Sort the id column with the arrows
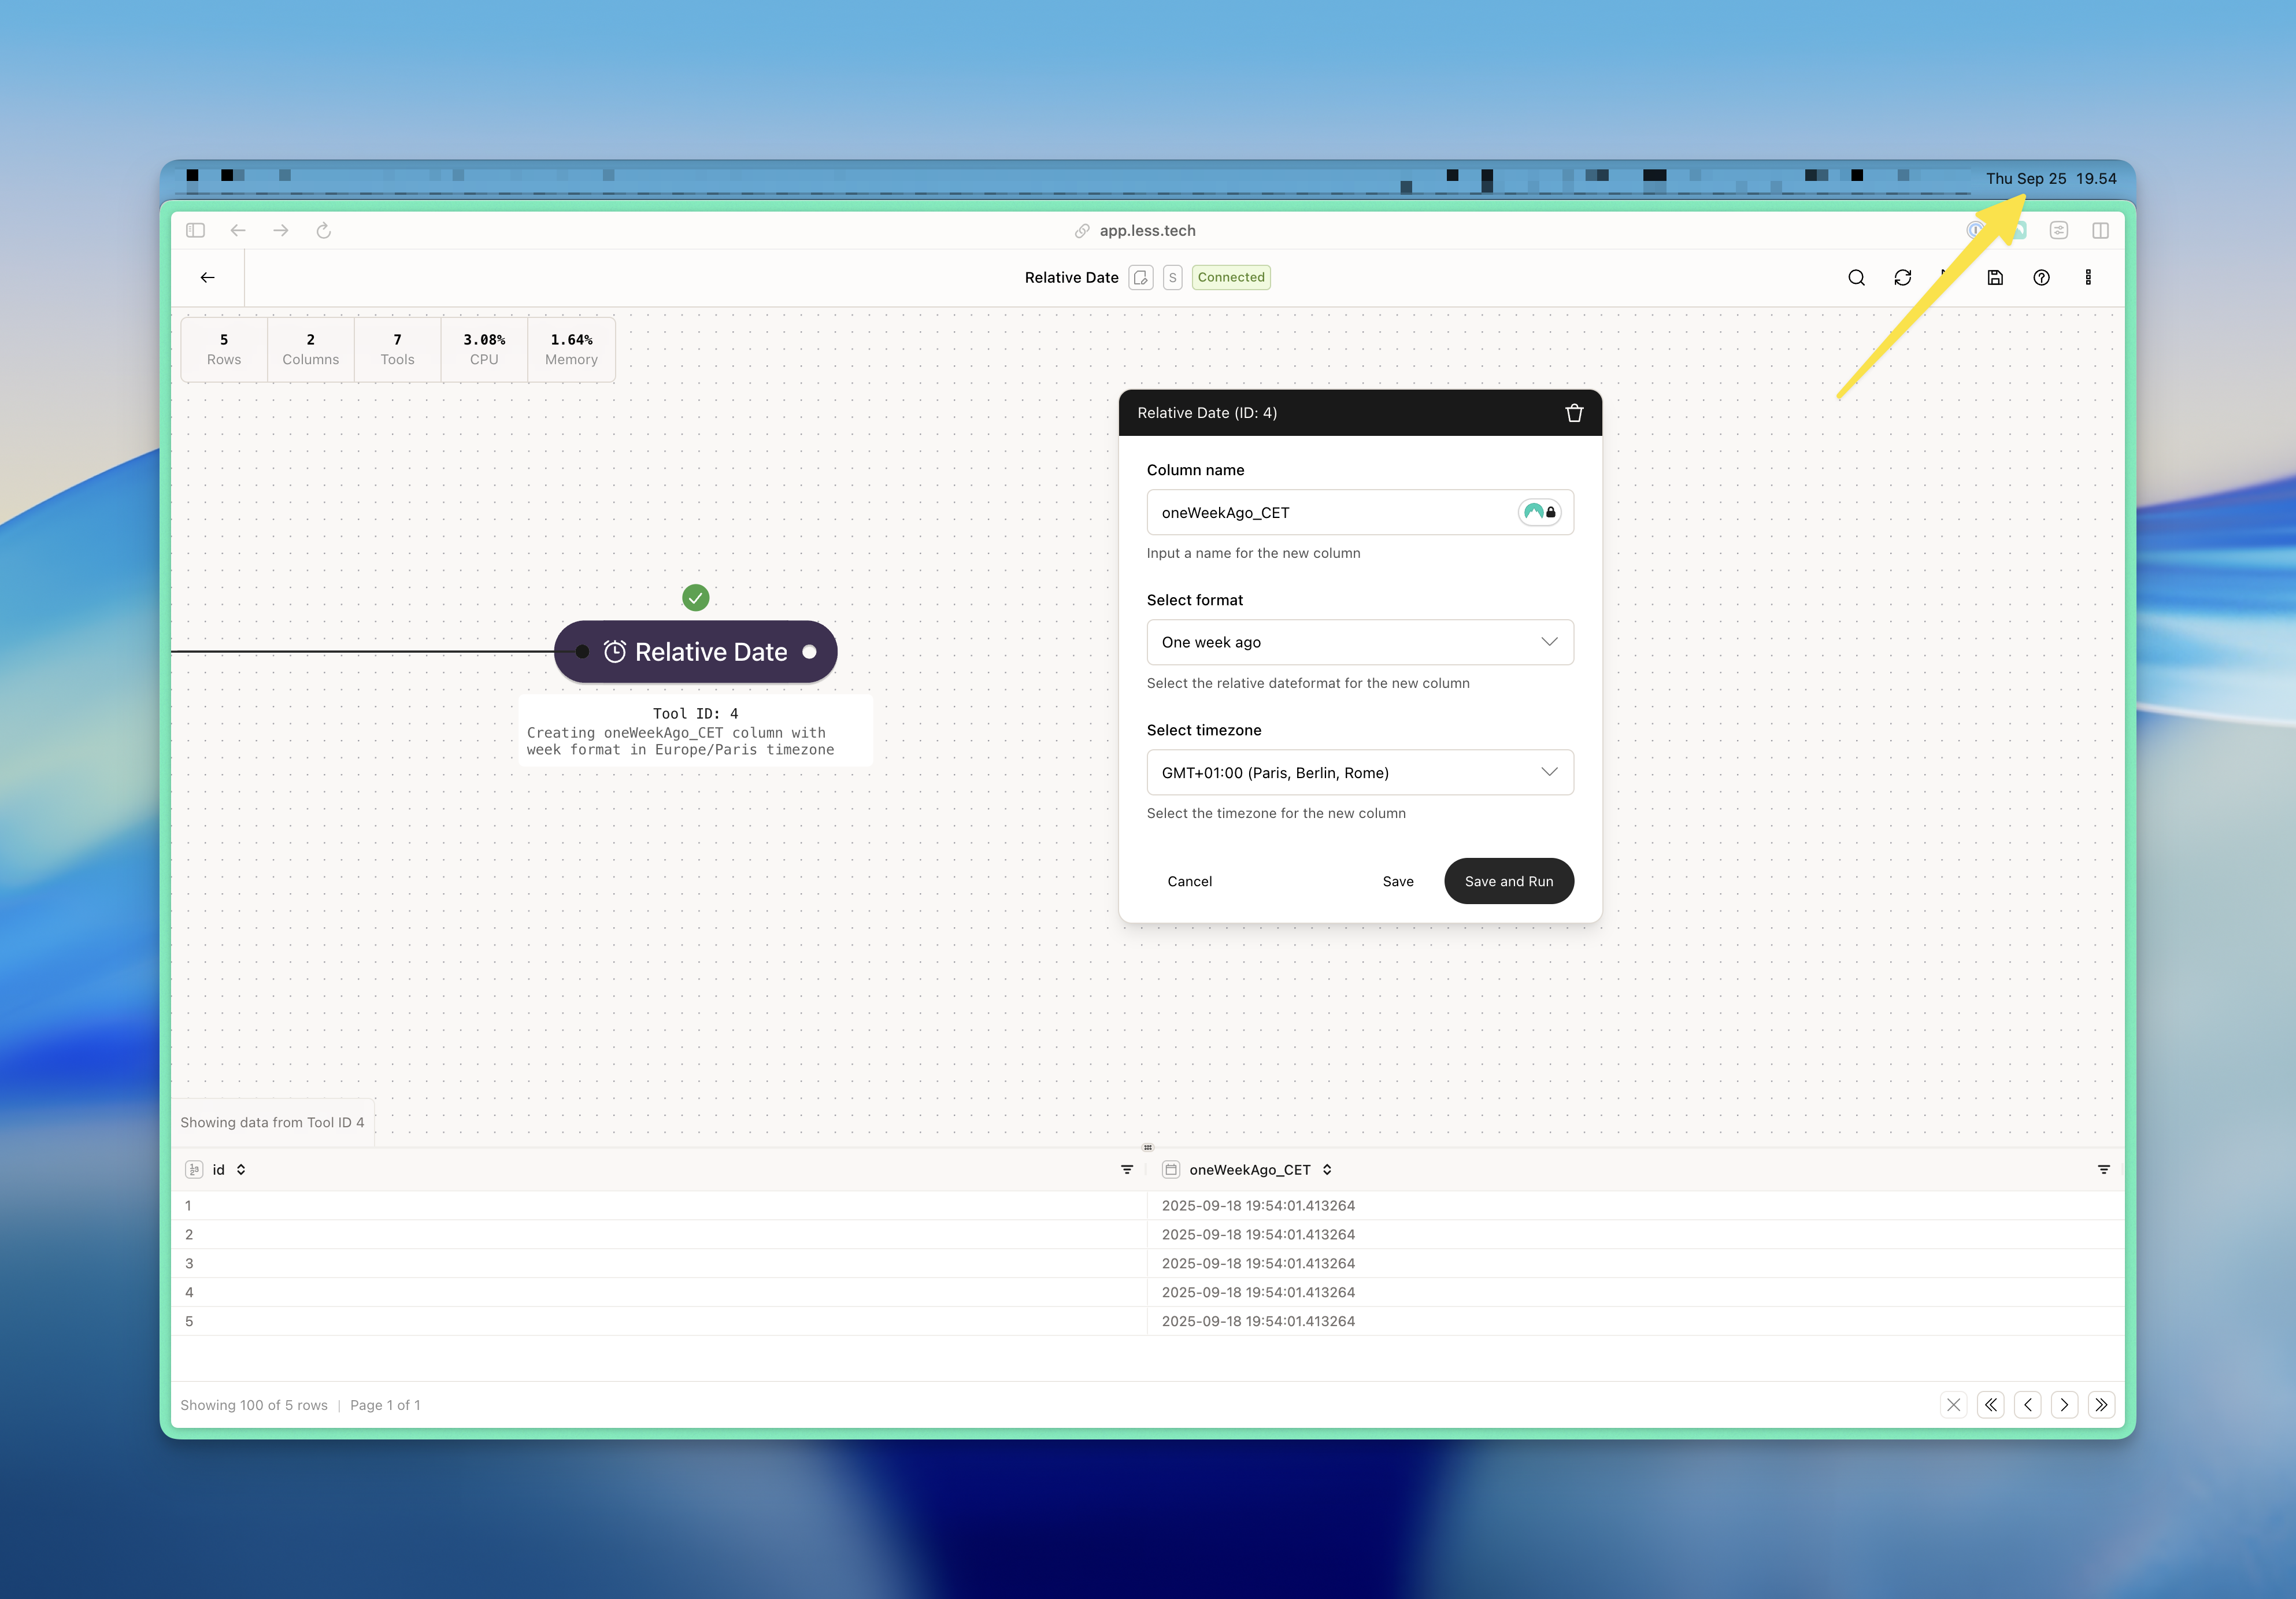The image size is (2296, 1599). [241, 1169]
